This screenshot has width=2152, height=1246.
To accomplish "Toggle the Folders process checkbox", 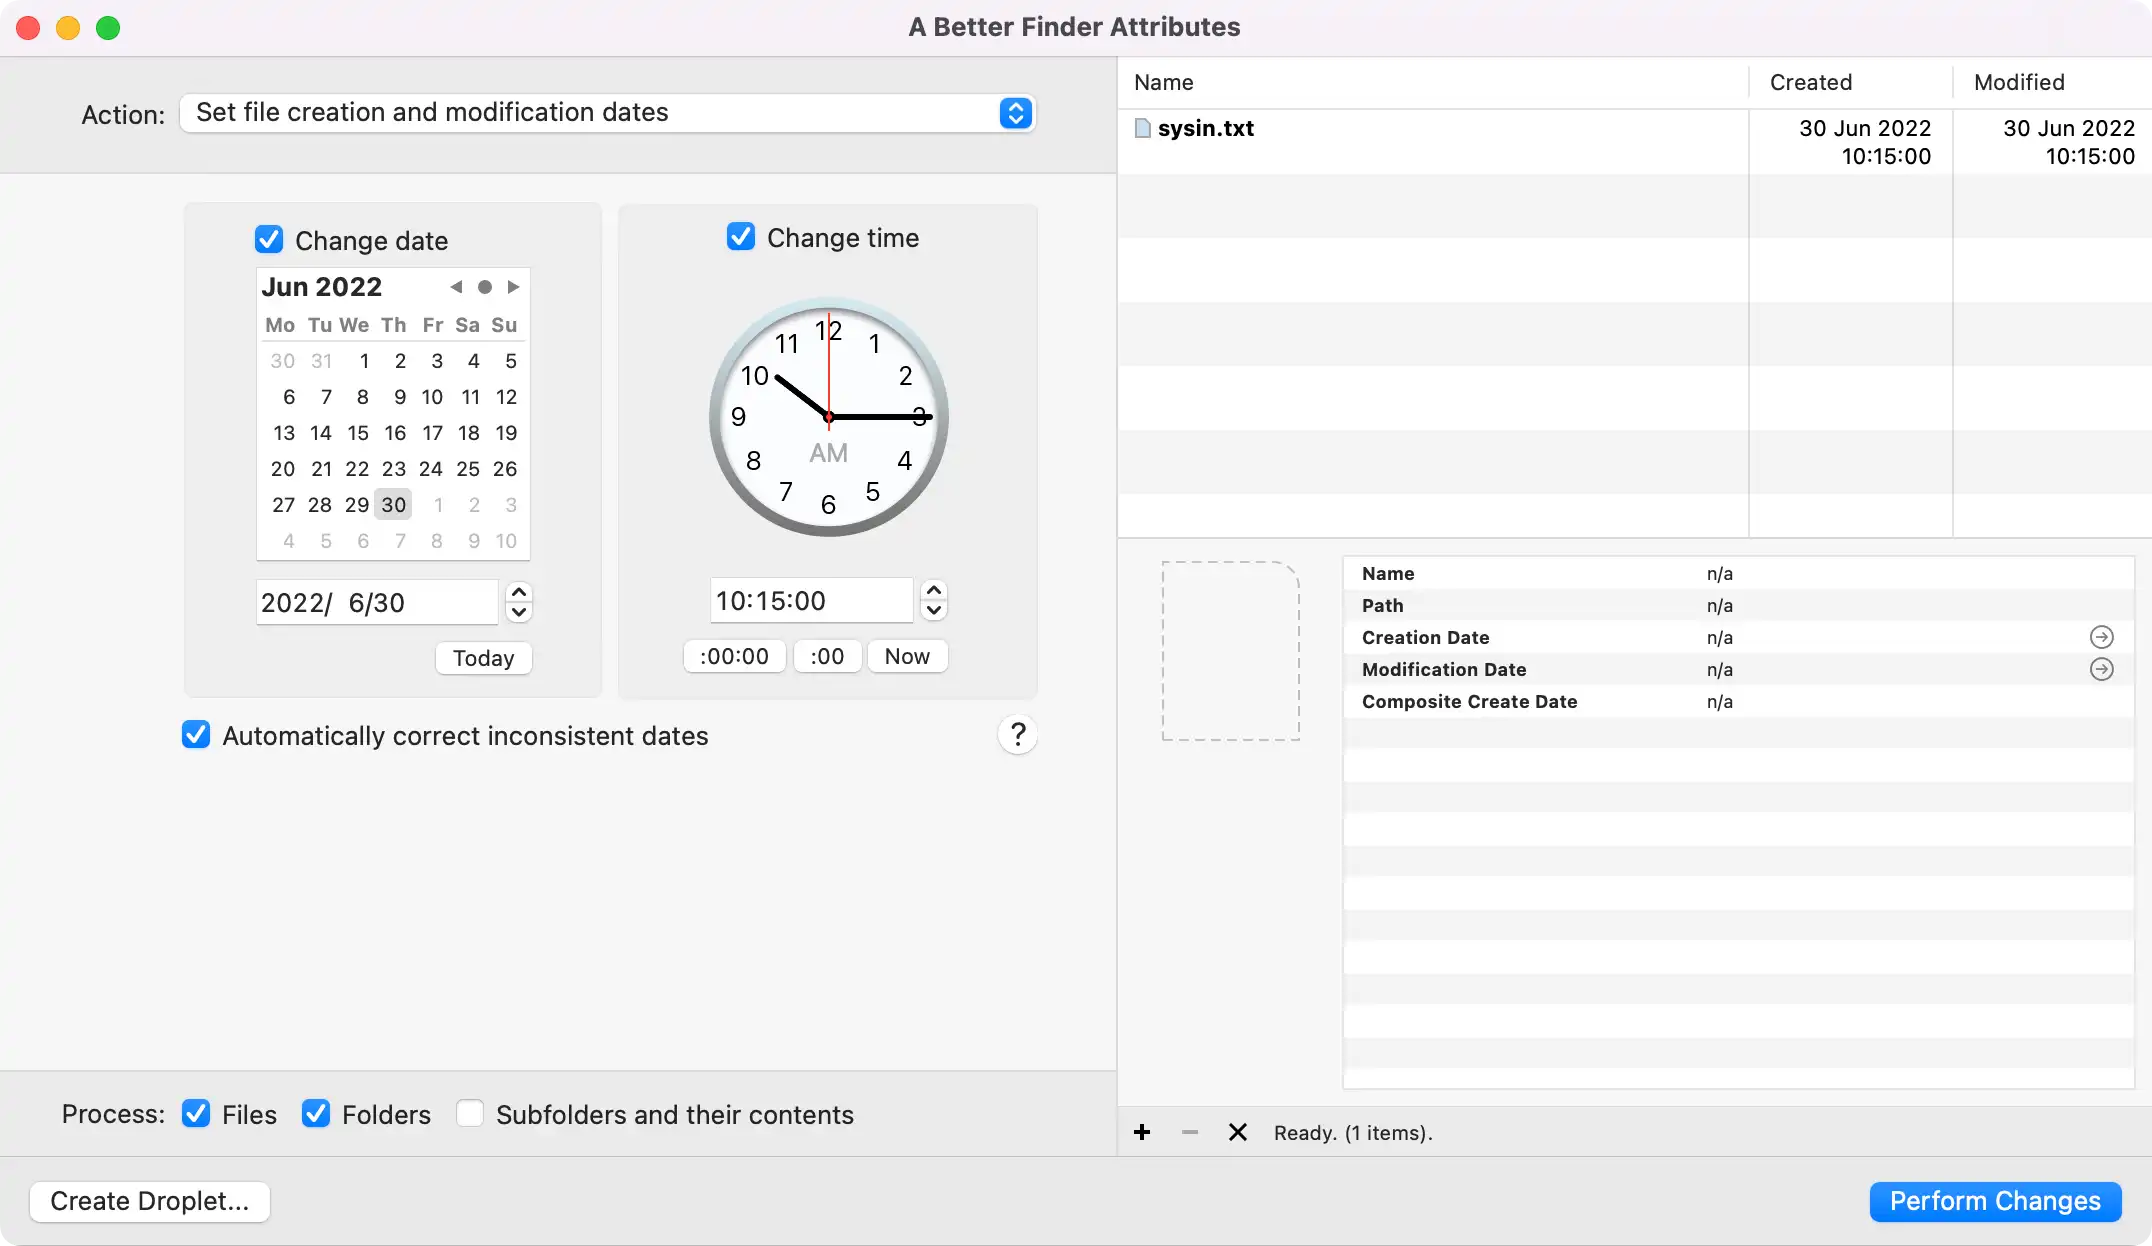I will click(x=316, y=1114).
